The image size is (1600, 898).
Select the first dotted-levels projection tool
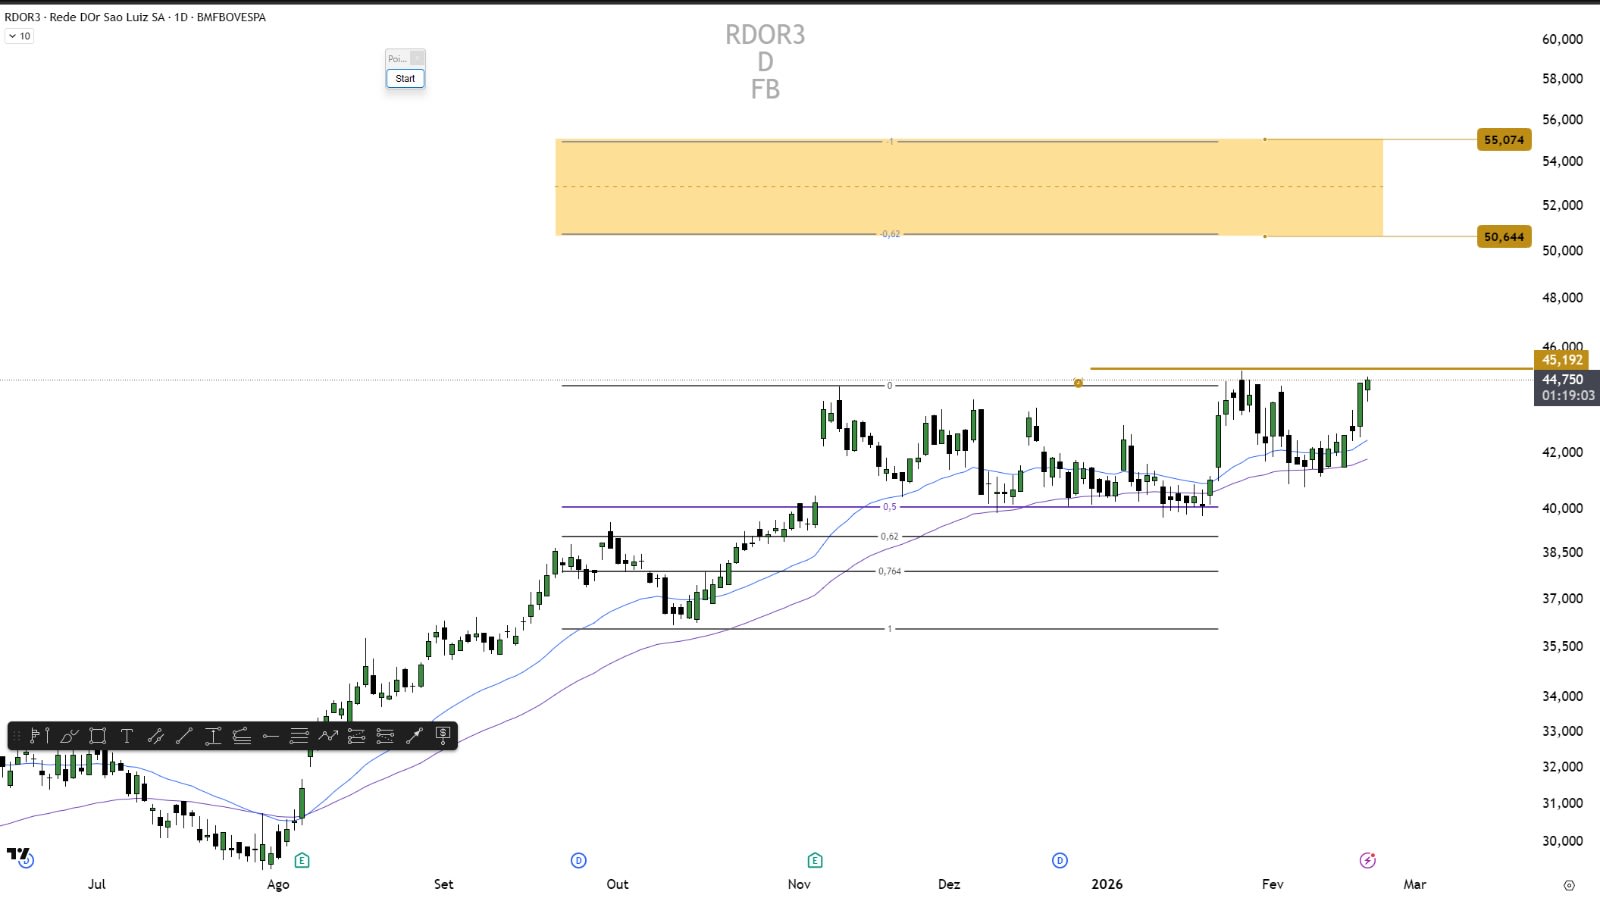[356, 736]
